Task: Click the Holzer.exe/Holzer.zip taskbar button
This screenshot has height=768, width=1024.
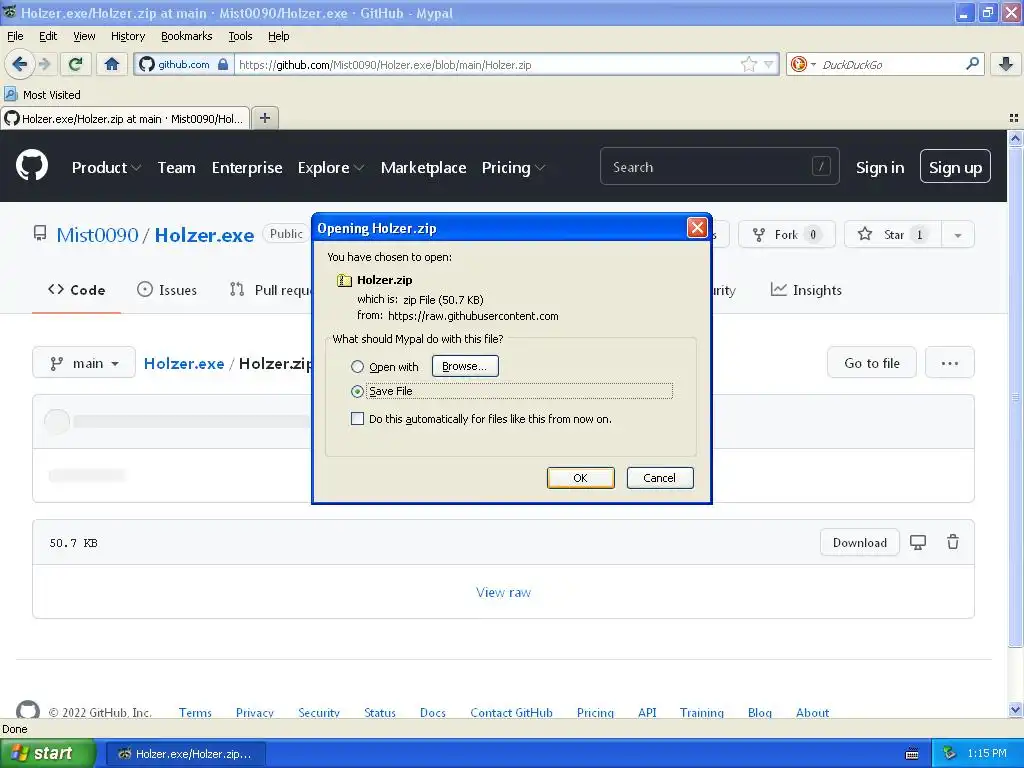Action: coord(185,754)
